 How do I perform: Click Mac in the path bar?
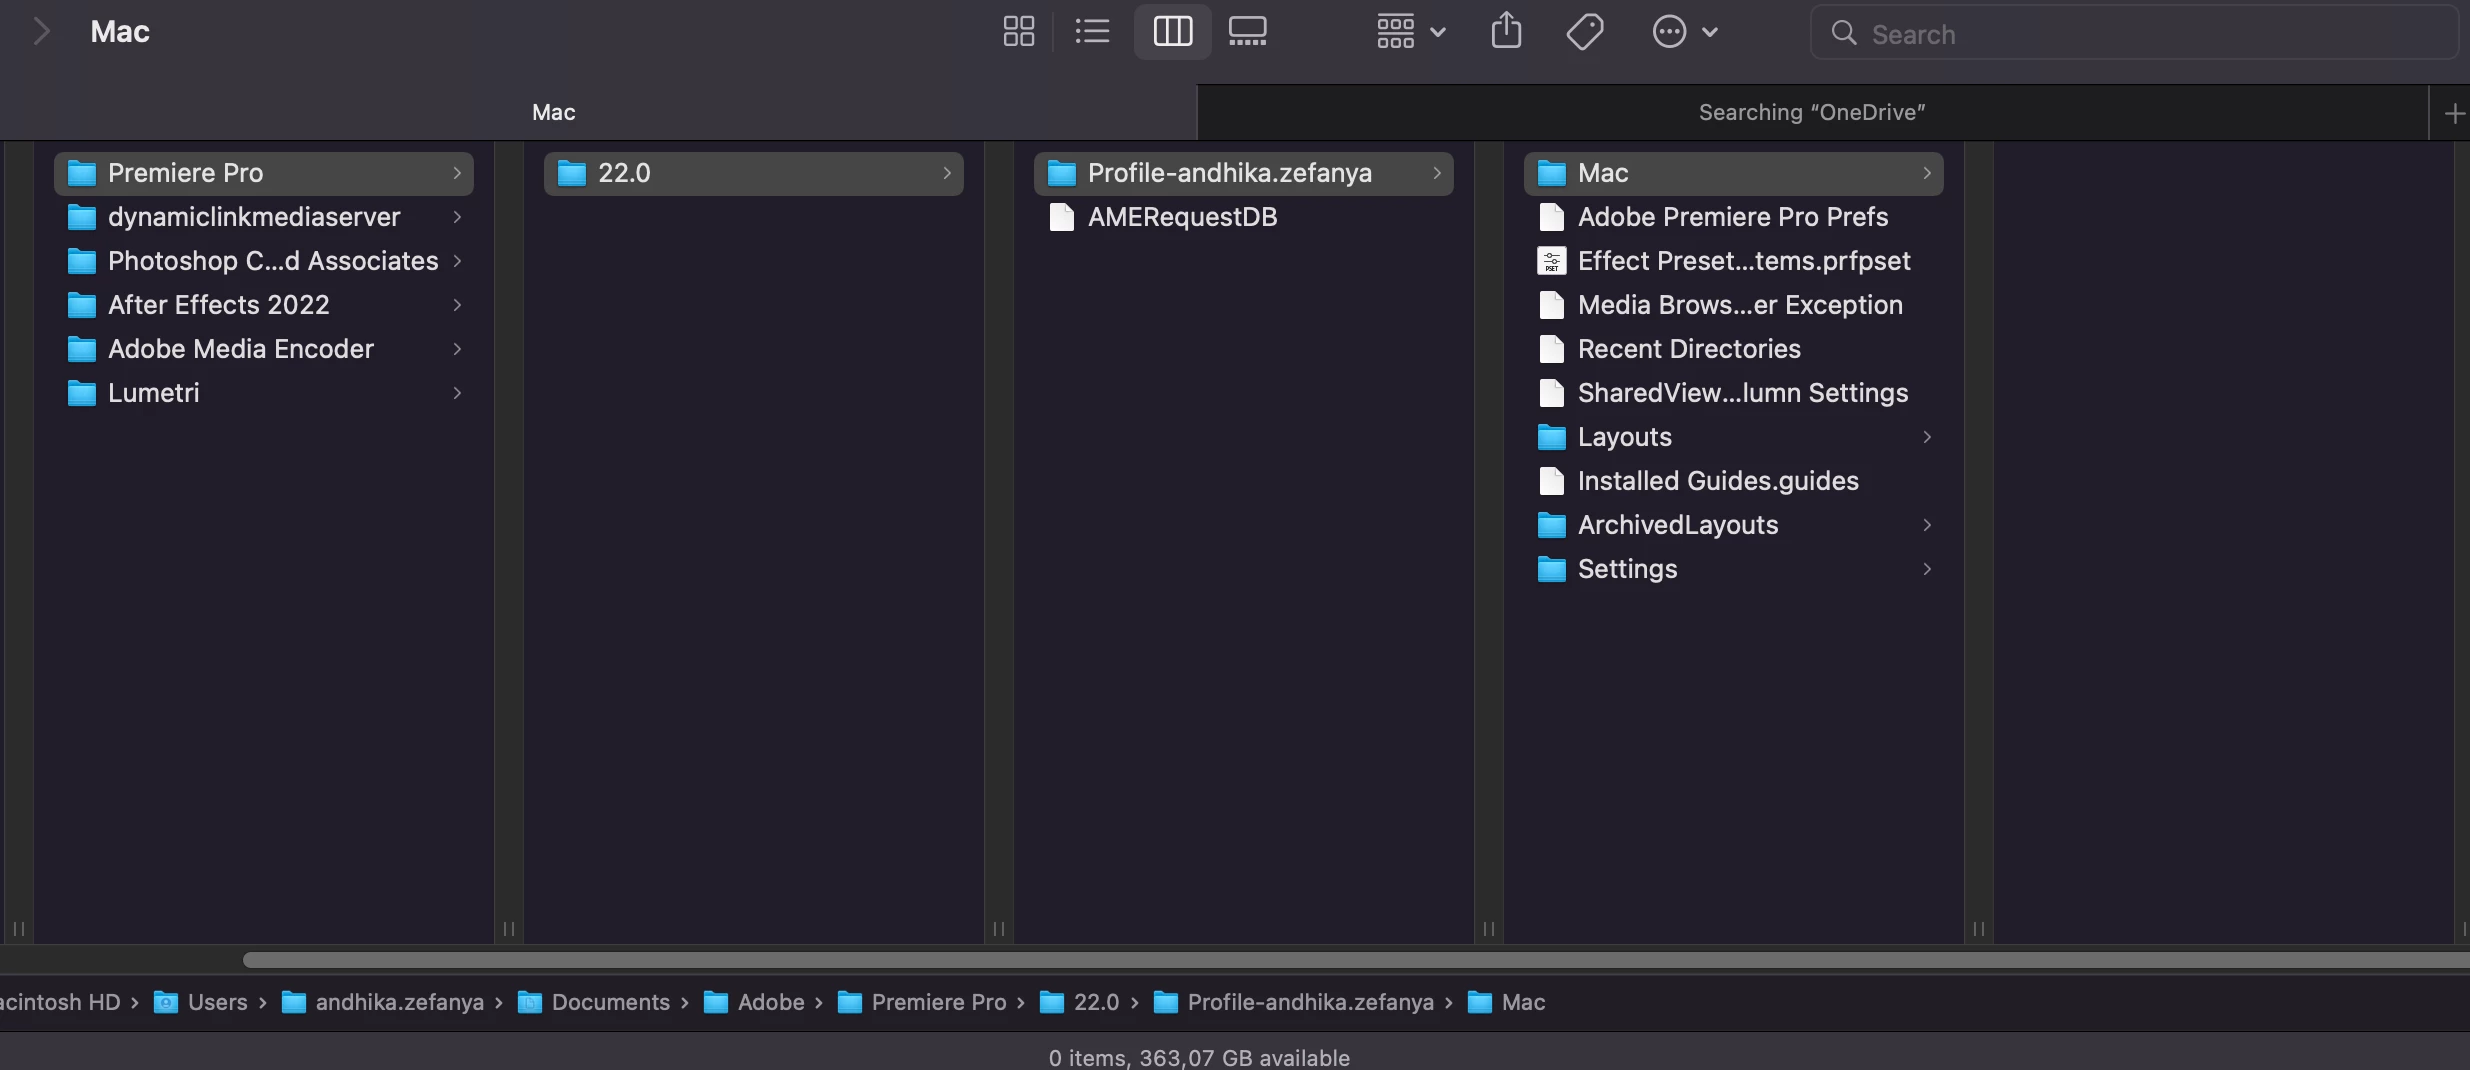click(x=1506, y=1002)
